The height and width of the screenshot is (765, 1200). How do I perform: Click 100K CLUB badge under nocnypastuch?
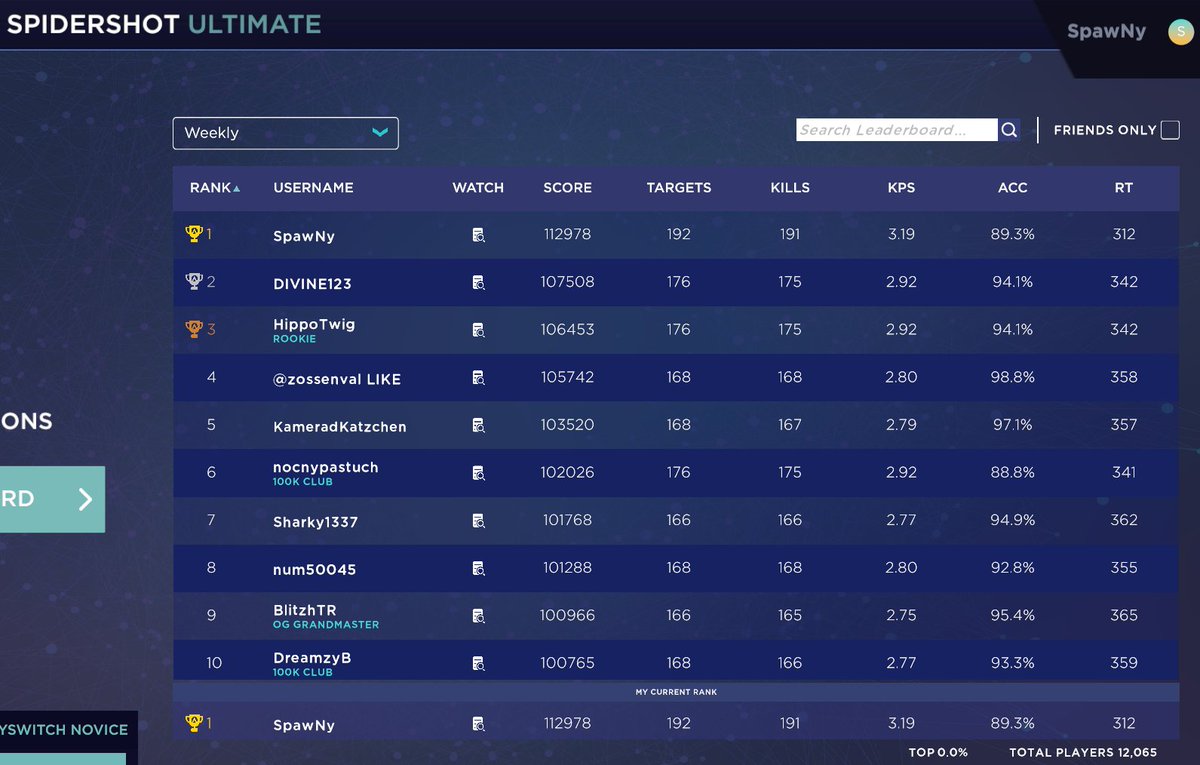pos(303,482)
